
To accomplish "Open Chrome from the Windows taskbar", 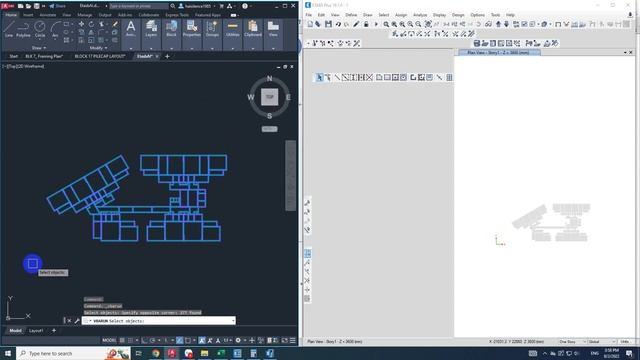I will pos(156,353).
